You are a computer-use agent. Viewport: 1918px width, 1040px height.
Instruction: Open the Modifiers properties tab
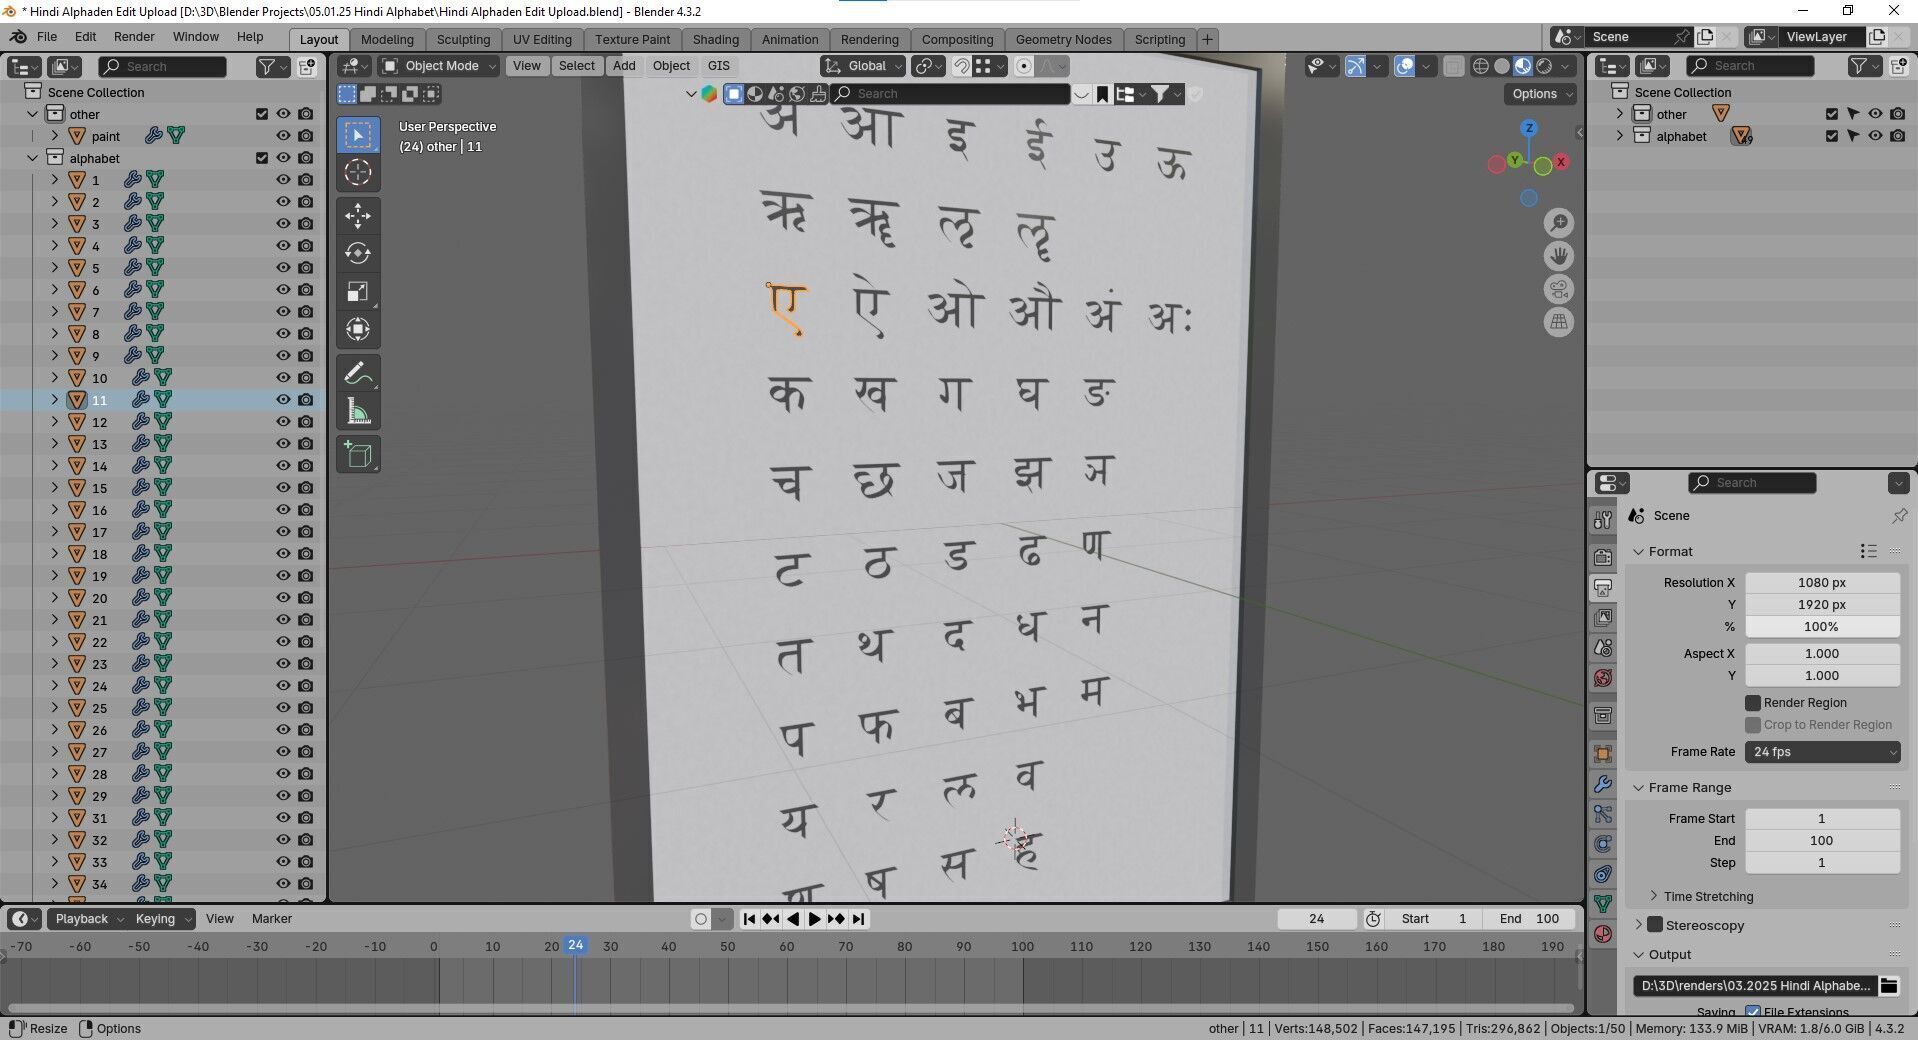[1603, 784]
